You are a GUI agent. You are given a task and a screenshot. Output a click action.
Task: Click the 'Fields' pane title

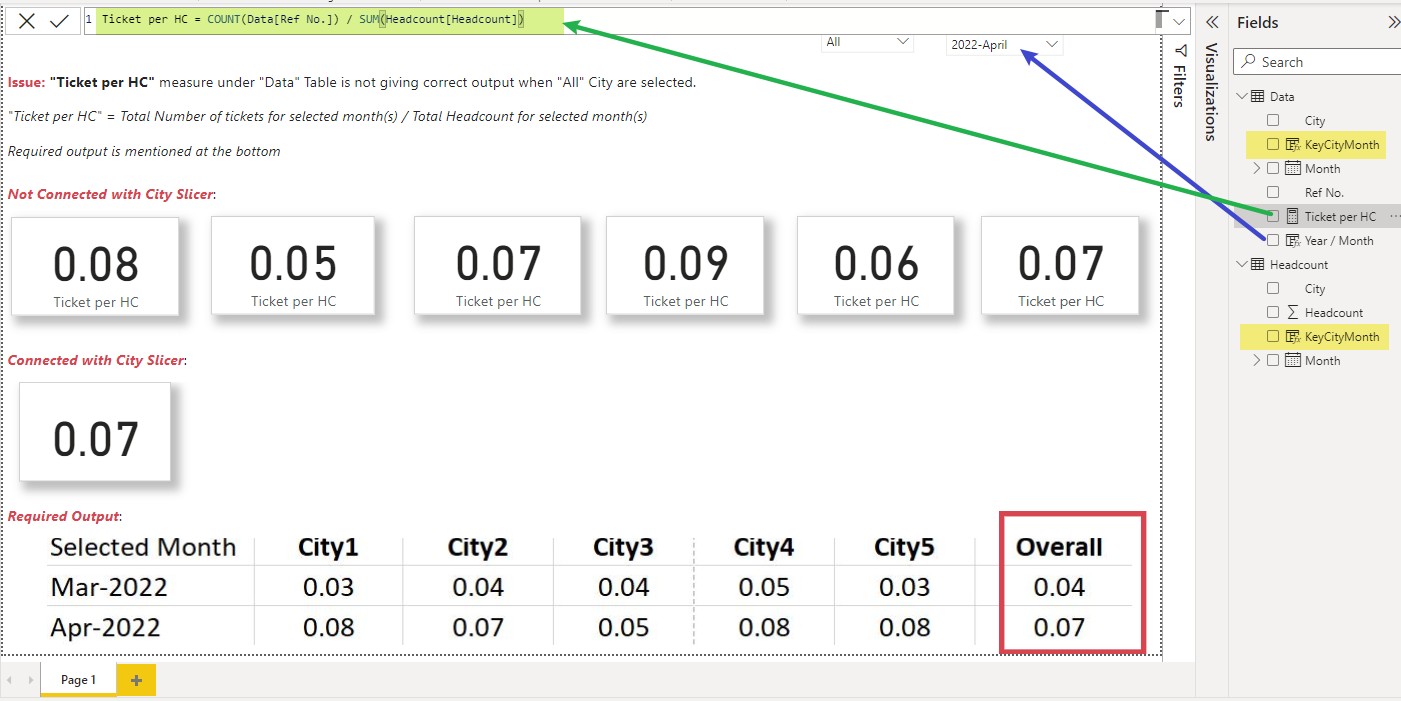click(x=1258, y=22)
